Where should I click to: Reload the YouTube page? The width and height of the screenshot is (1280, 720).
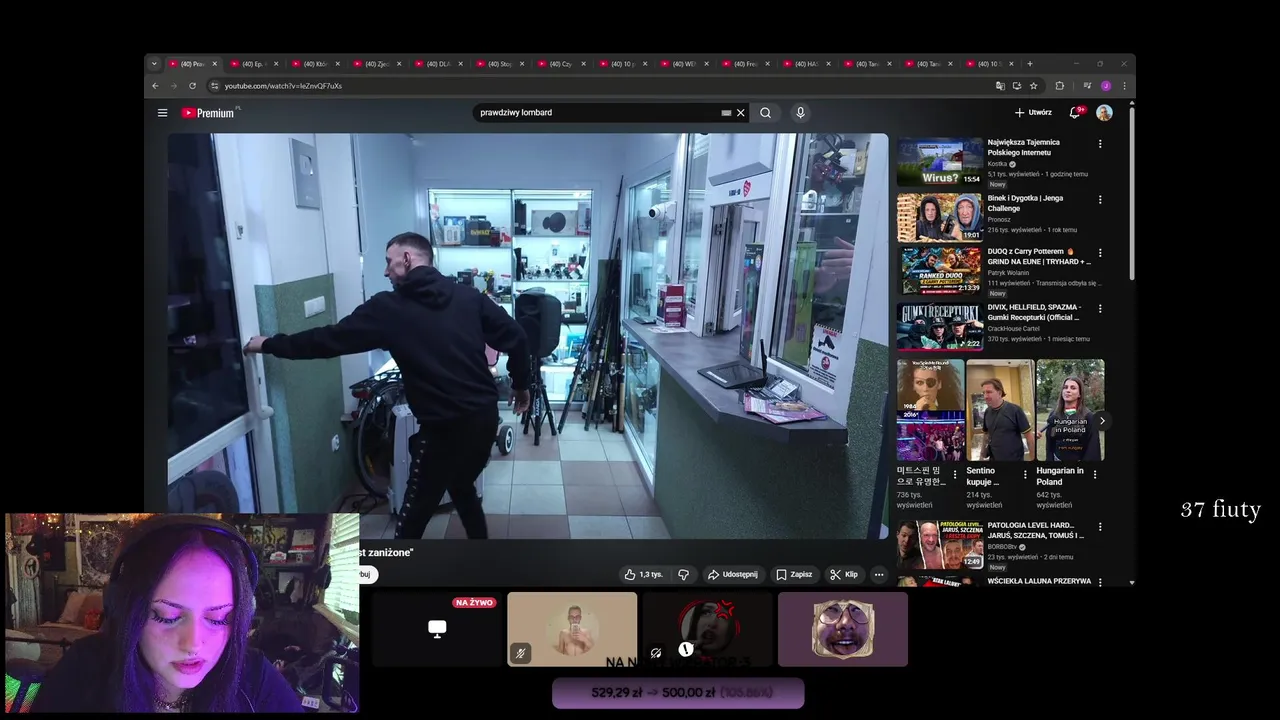[193, 86]
